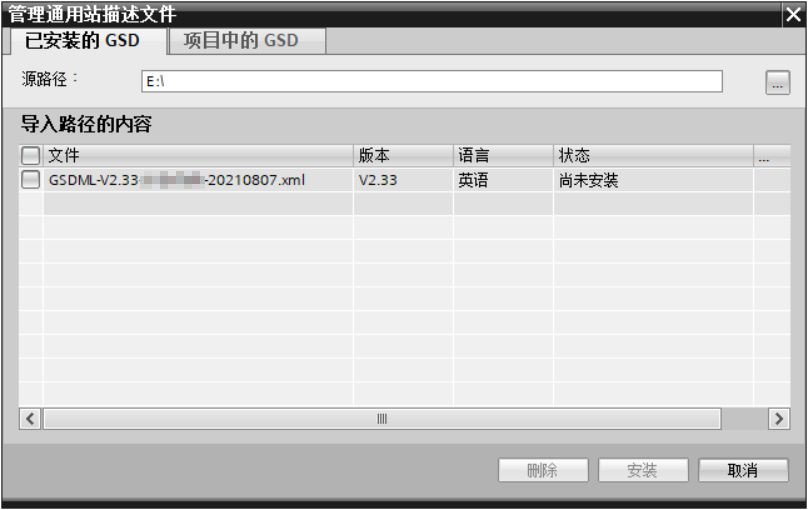Screen dimensions: 808x510
Task: Select the GSDML-V2.33 xml file name
Action: click(177, 180)
